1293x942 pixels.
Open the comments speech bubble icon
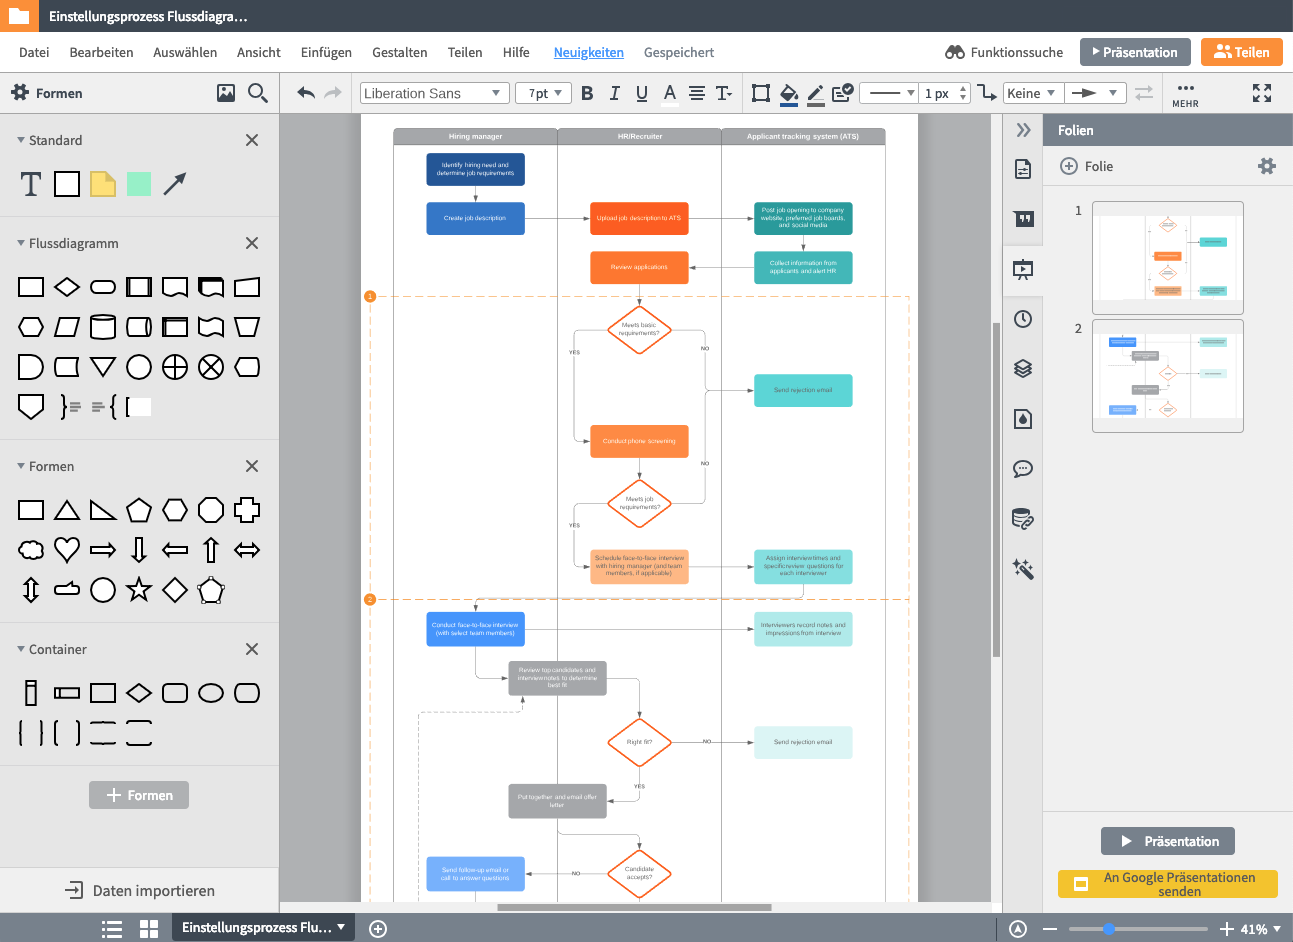tap(1023, 469)
